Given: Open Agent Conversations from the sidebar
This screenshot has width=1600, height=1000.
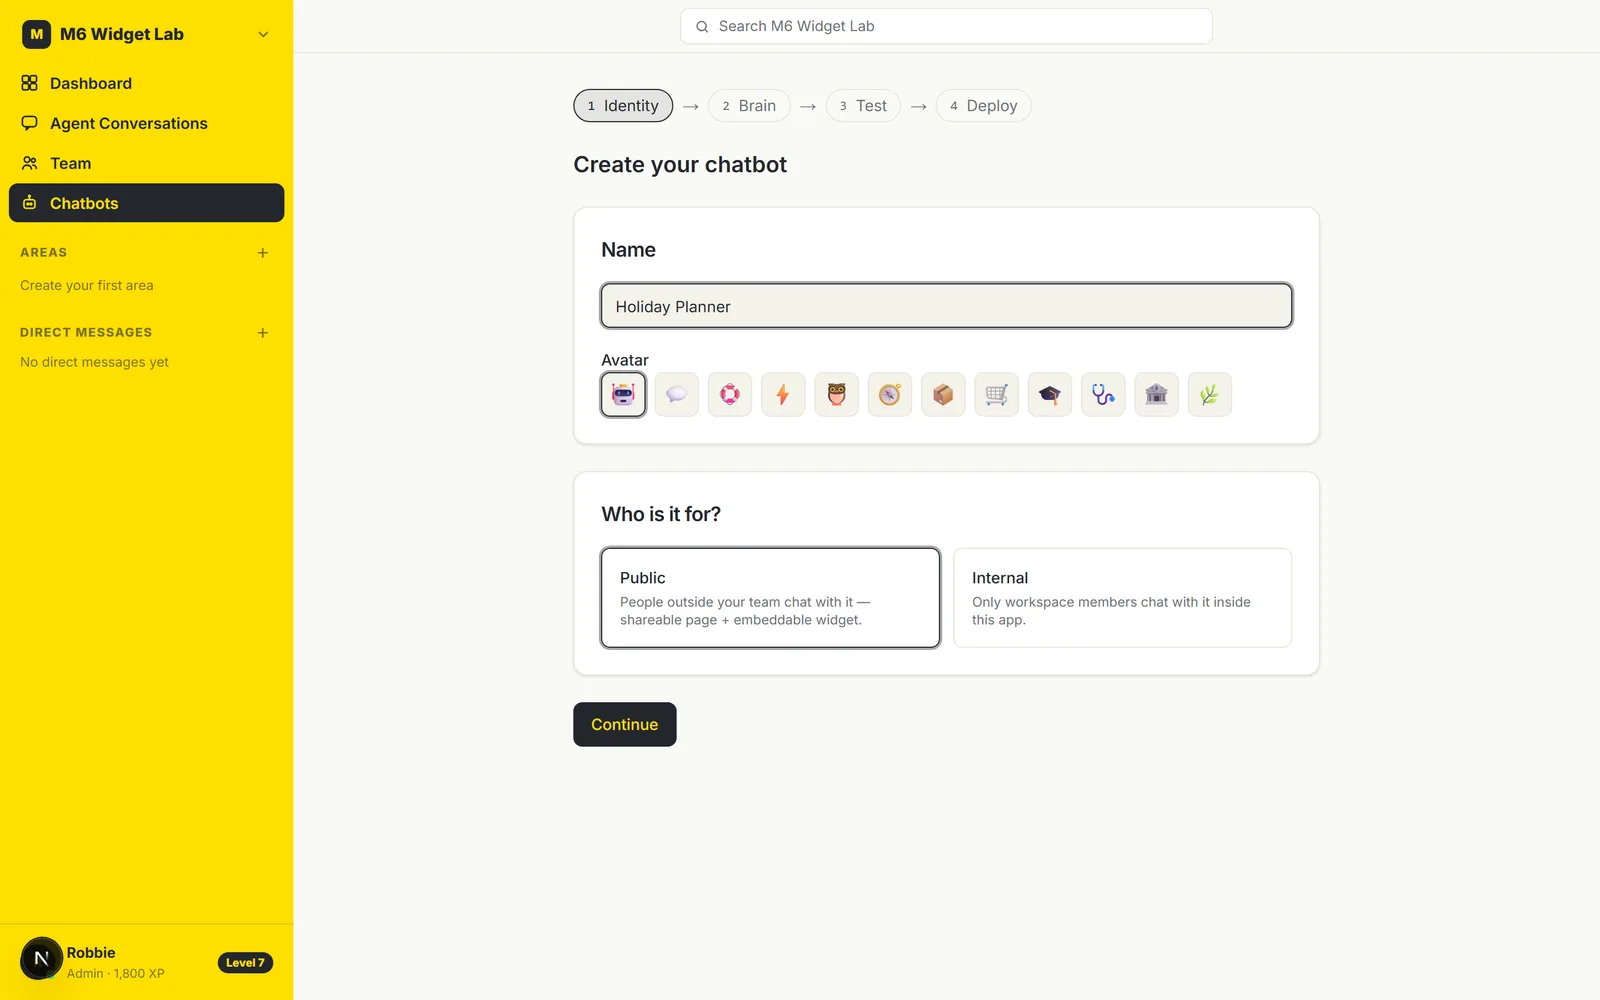Looking at the screenshot, I should coord(146,123).
